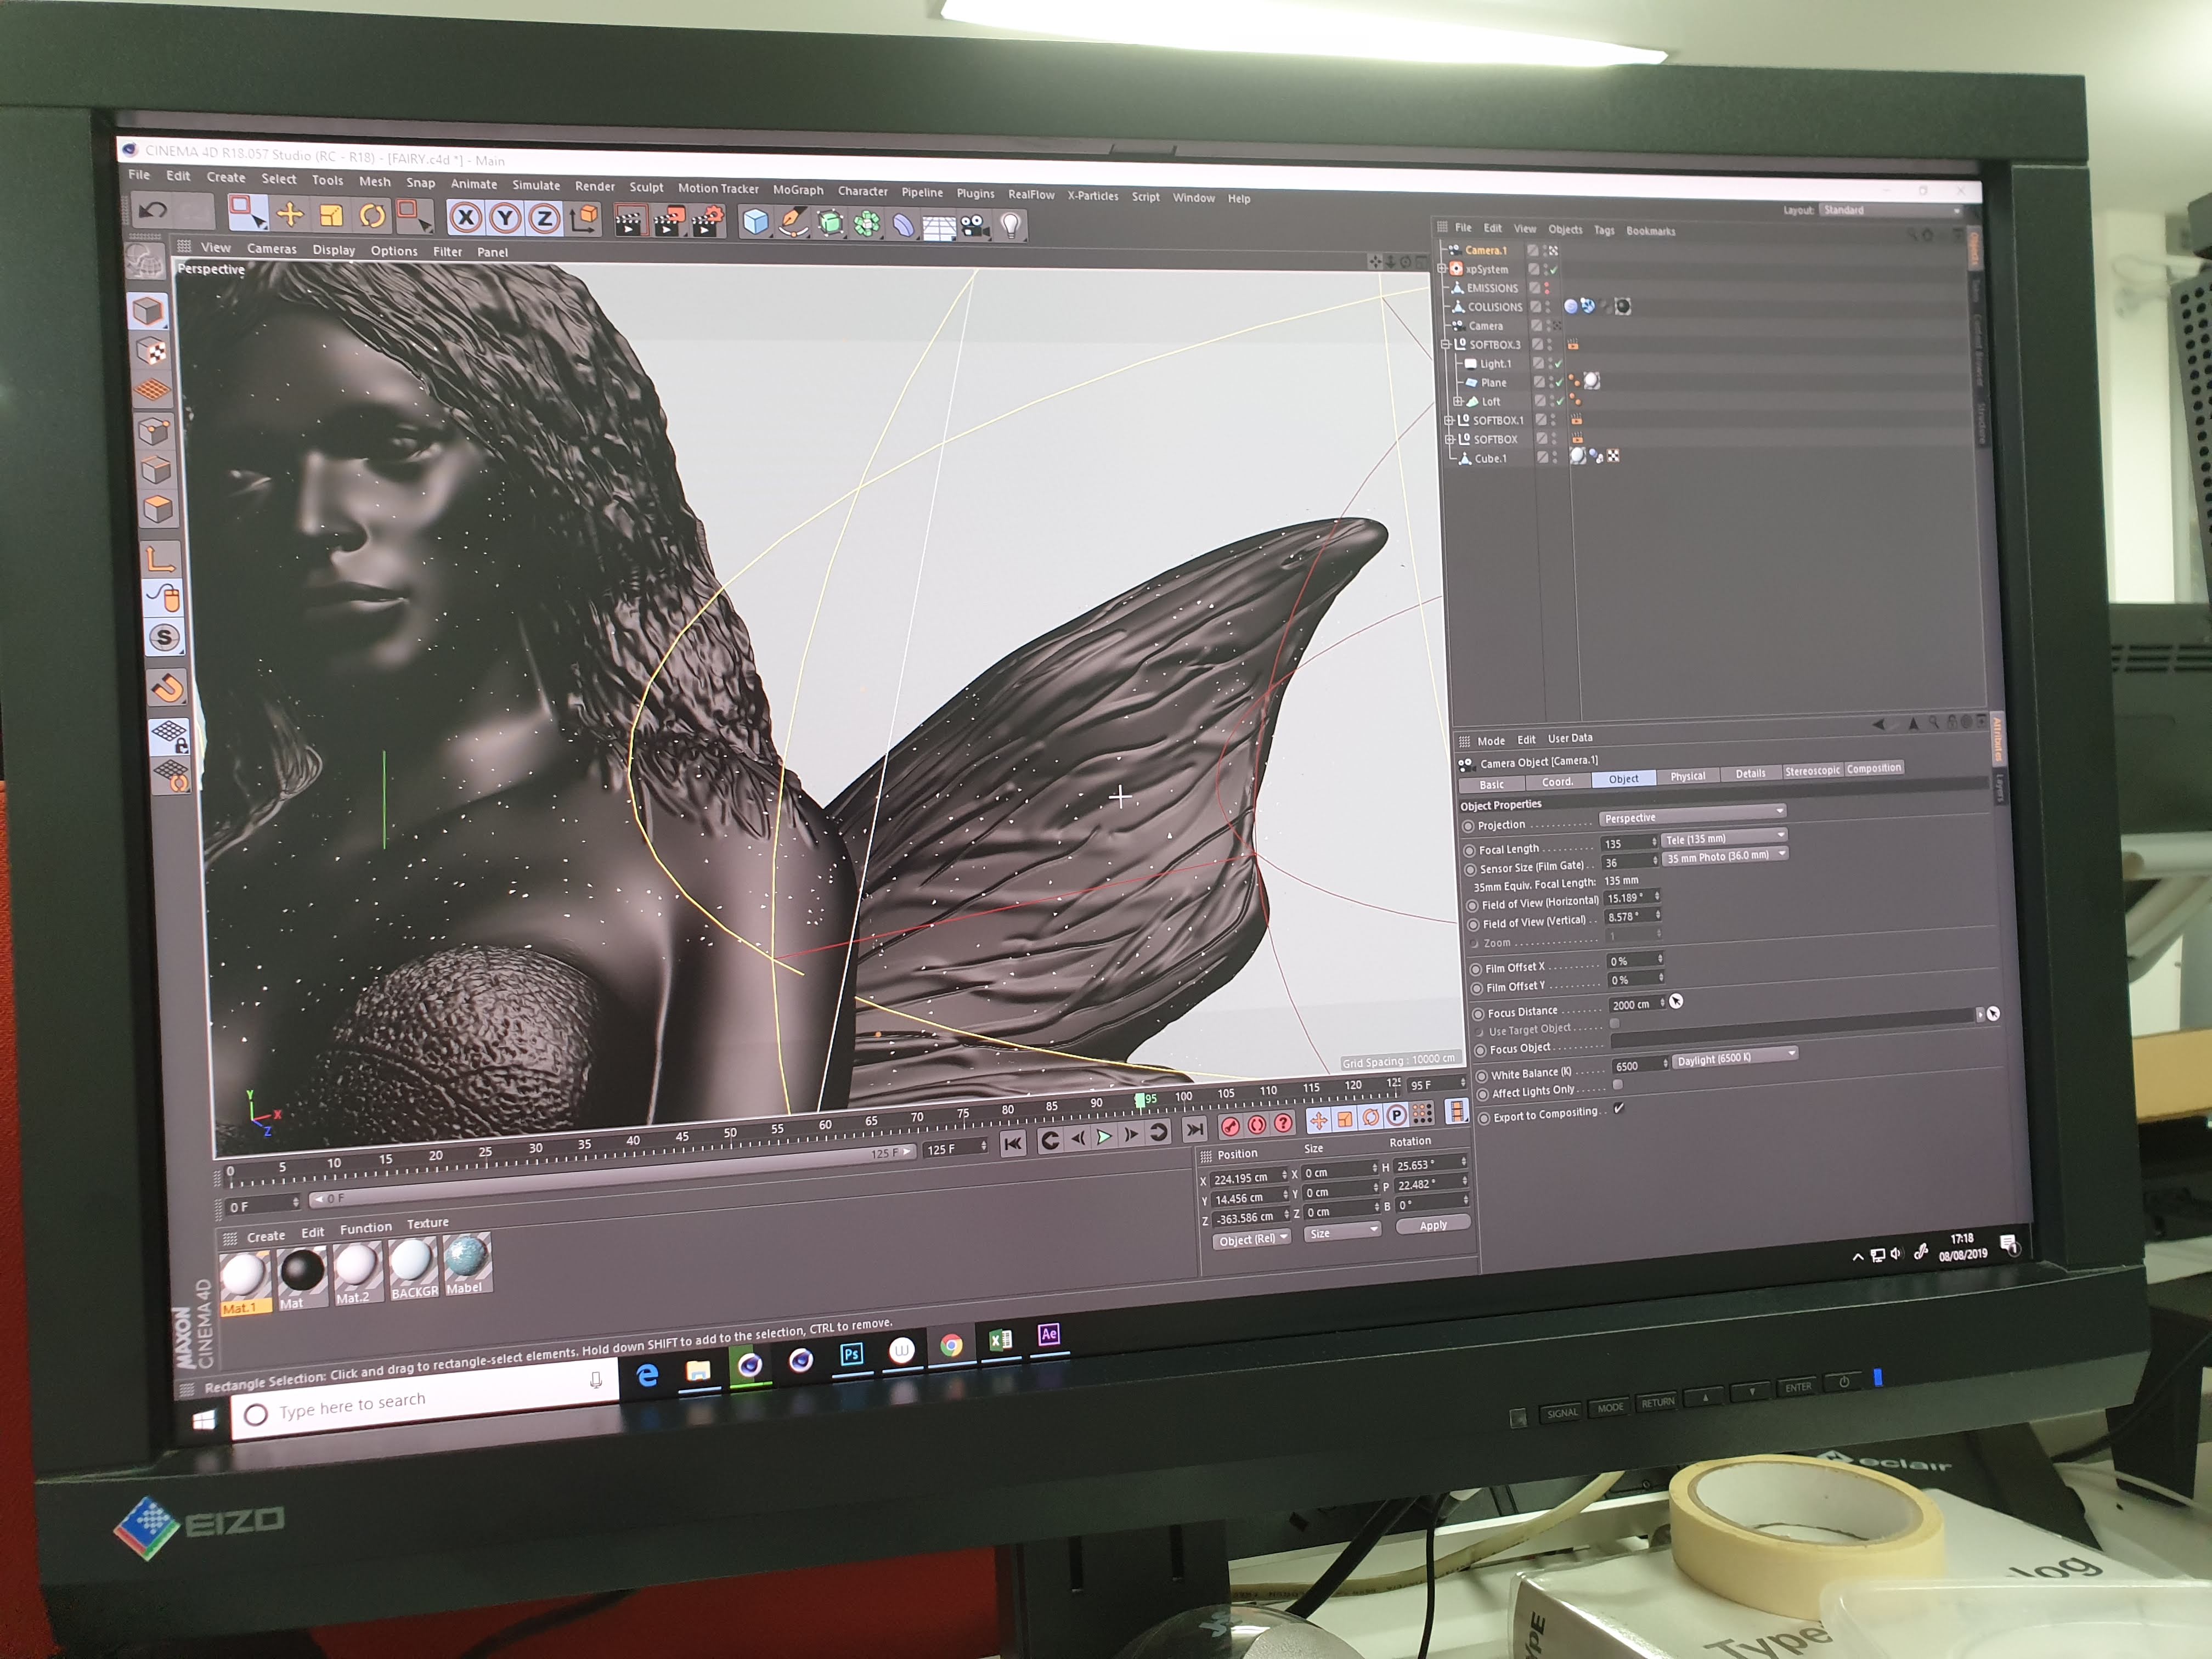Screen dimensions: 2212x1659
Task: Go to end of animation
Action: click(x=1194, y=1130)
